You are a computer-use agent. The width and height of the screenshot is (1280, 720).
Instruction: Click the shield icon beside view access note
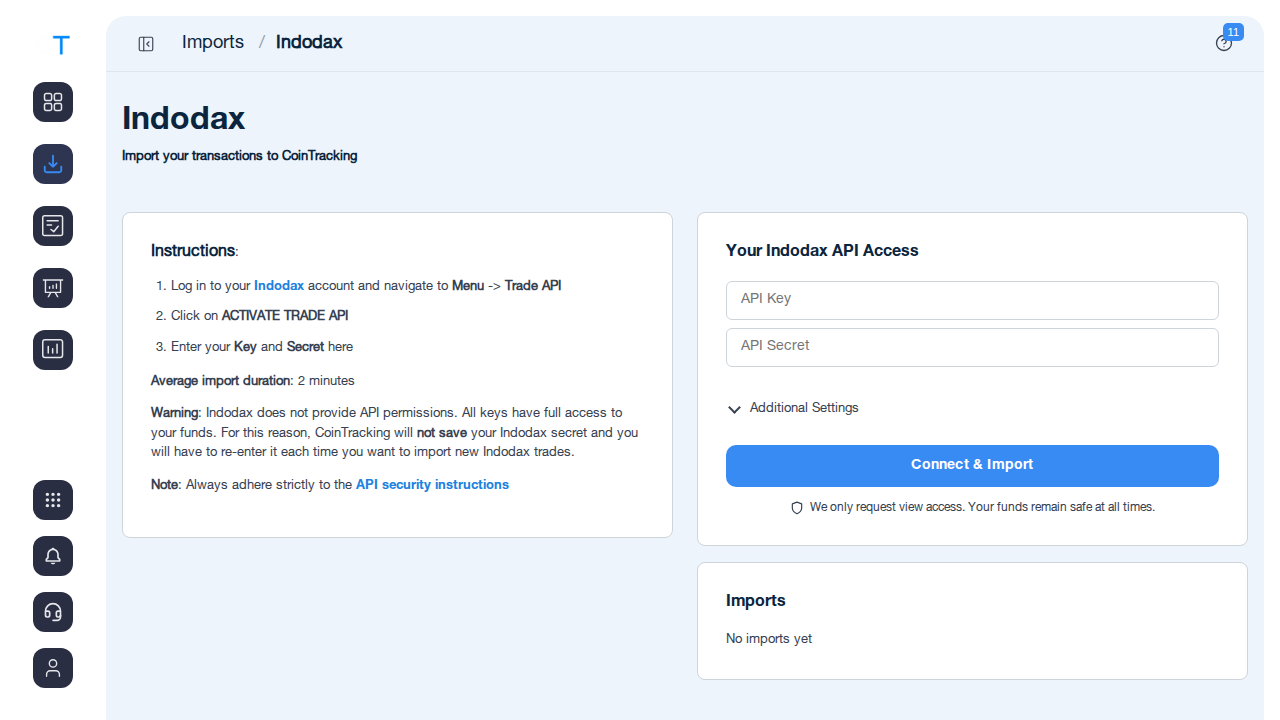pyautogui.click(x=797, y=508)
